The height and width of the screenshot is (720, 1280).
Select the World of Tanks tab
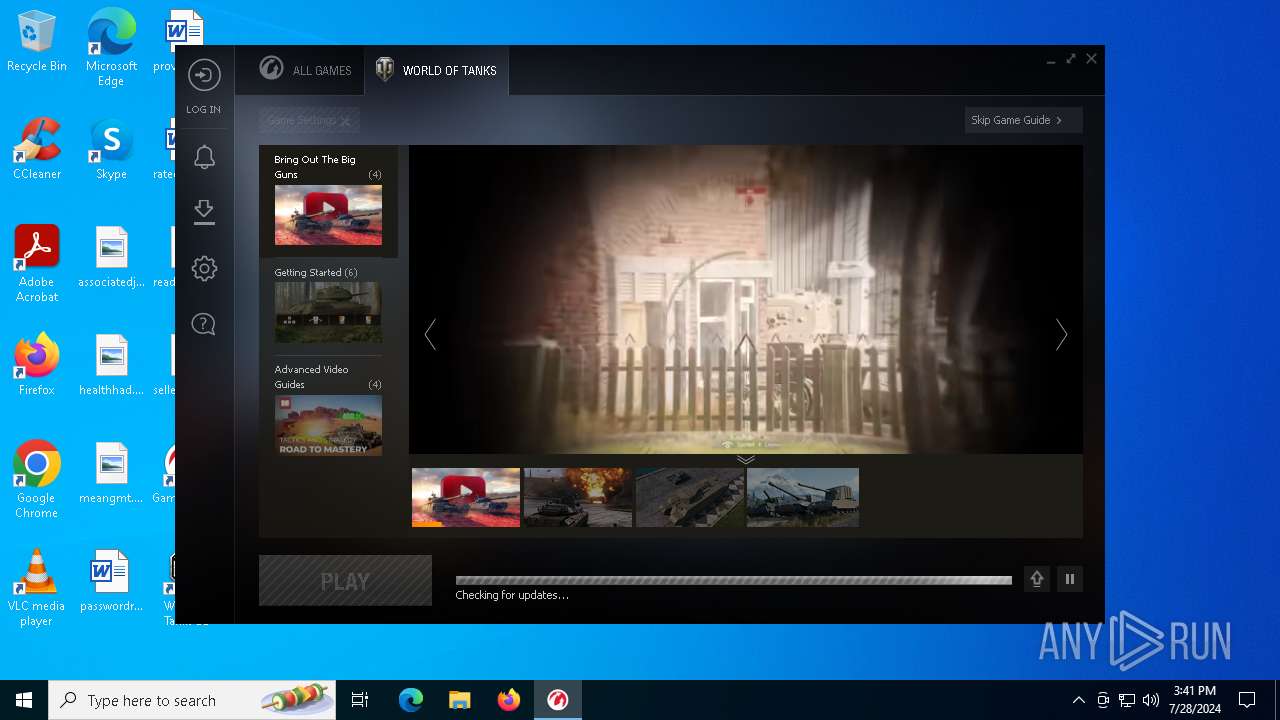coord(436,70)
